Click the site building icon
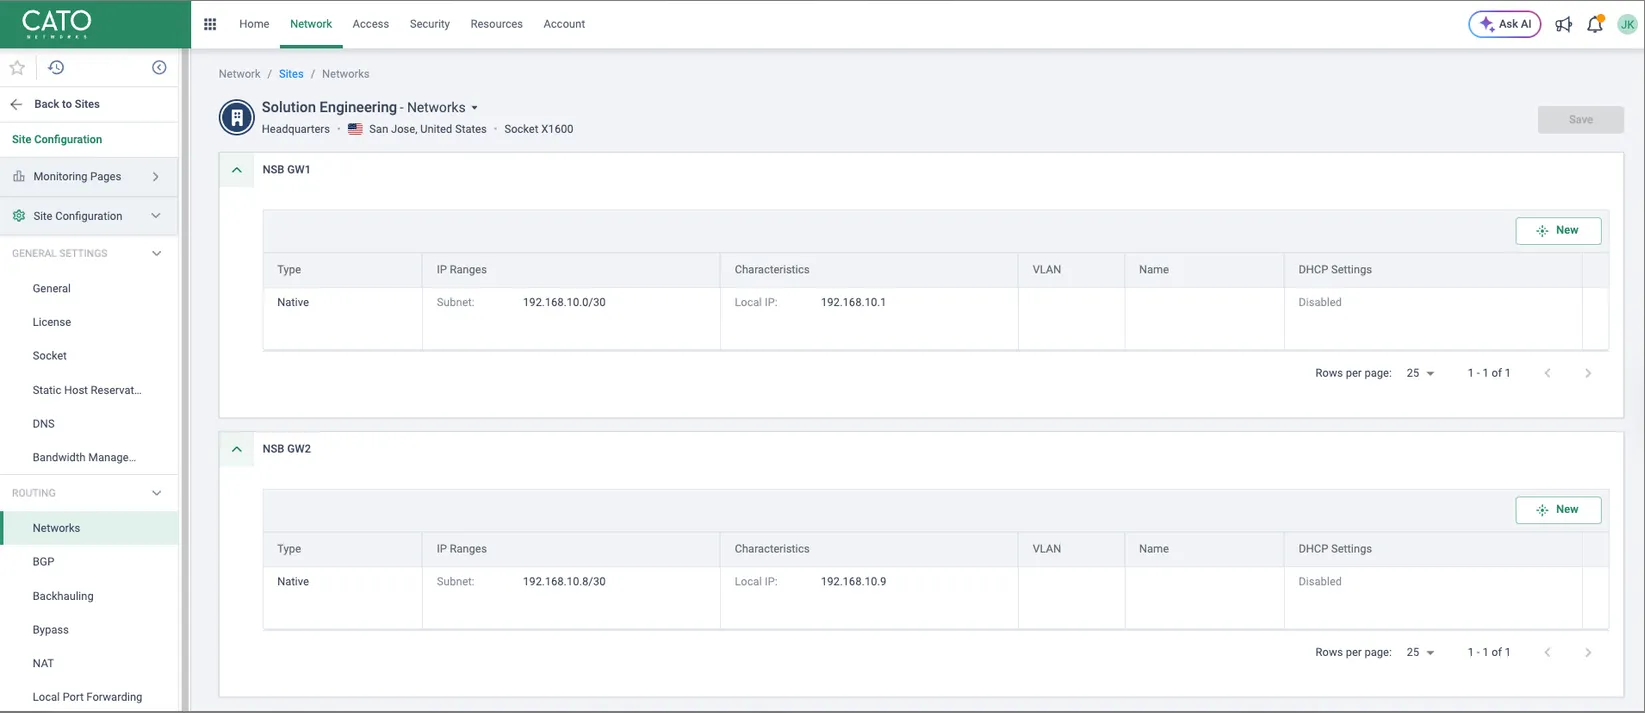This screenshot has height=713, width=1645. coord(237,117)
